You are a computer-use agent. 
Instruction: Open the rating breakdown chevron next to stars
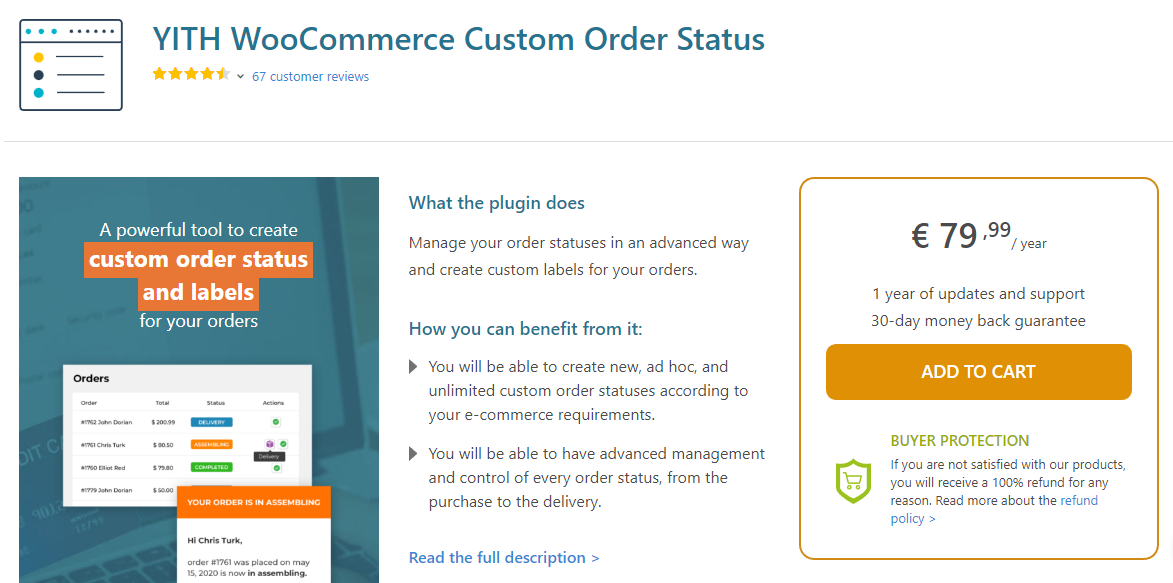pyautogui.click(x=240, y=75)
